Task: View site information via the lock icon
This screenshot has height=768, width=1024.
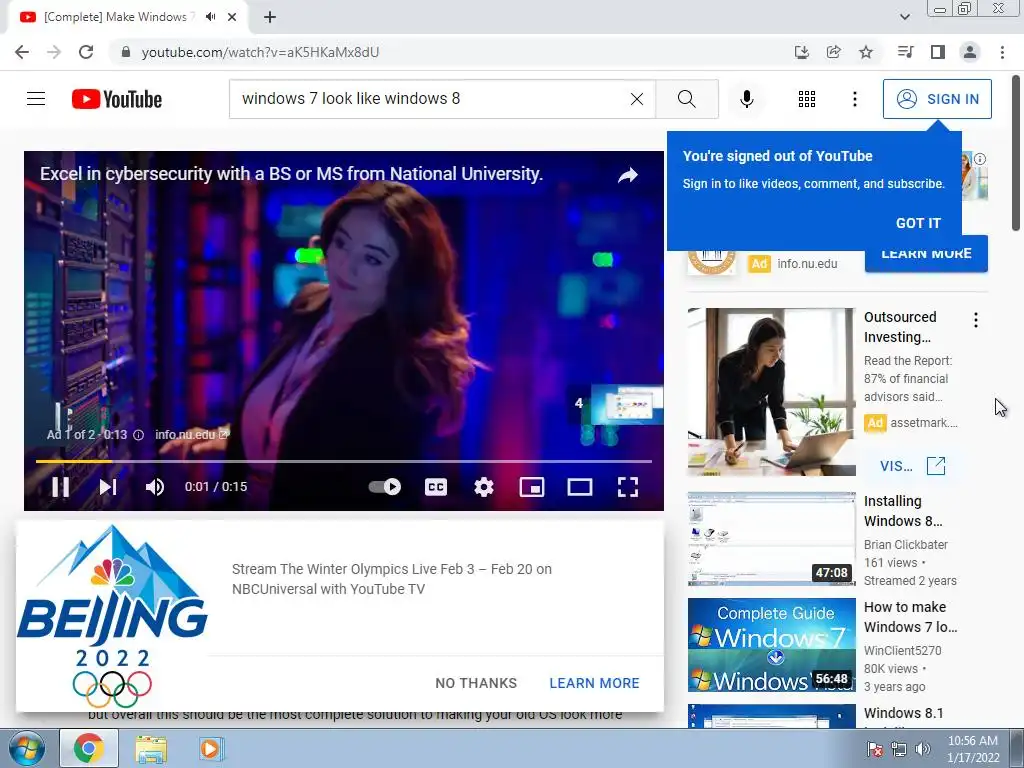Action: click(x=126, y=52)
